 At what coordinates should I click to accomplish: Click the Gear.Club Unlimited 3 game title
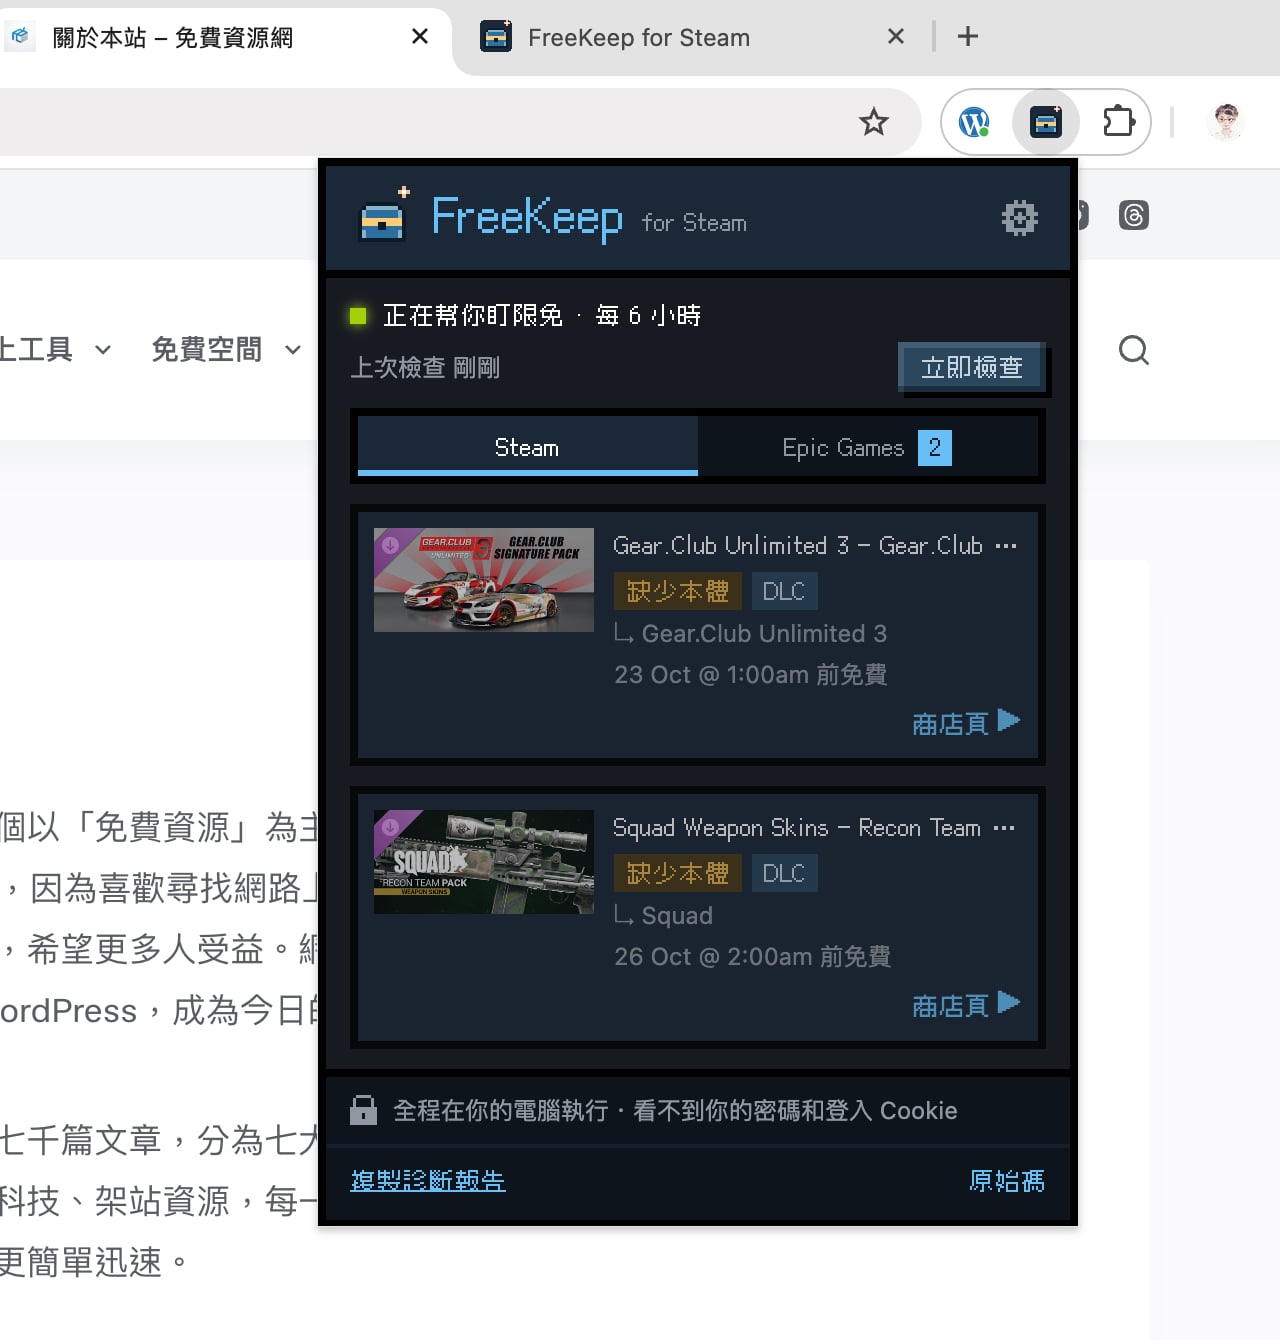point(815,545)
